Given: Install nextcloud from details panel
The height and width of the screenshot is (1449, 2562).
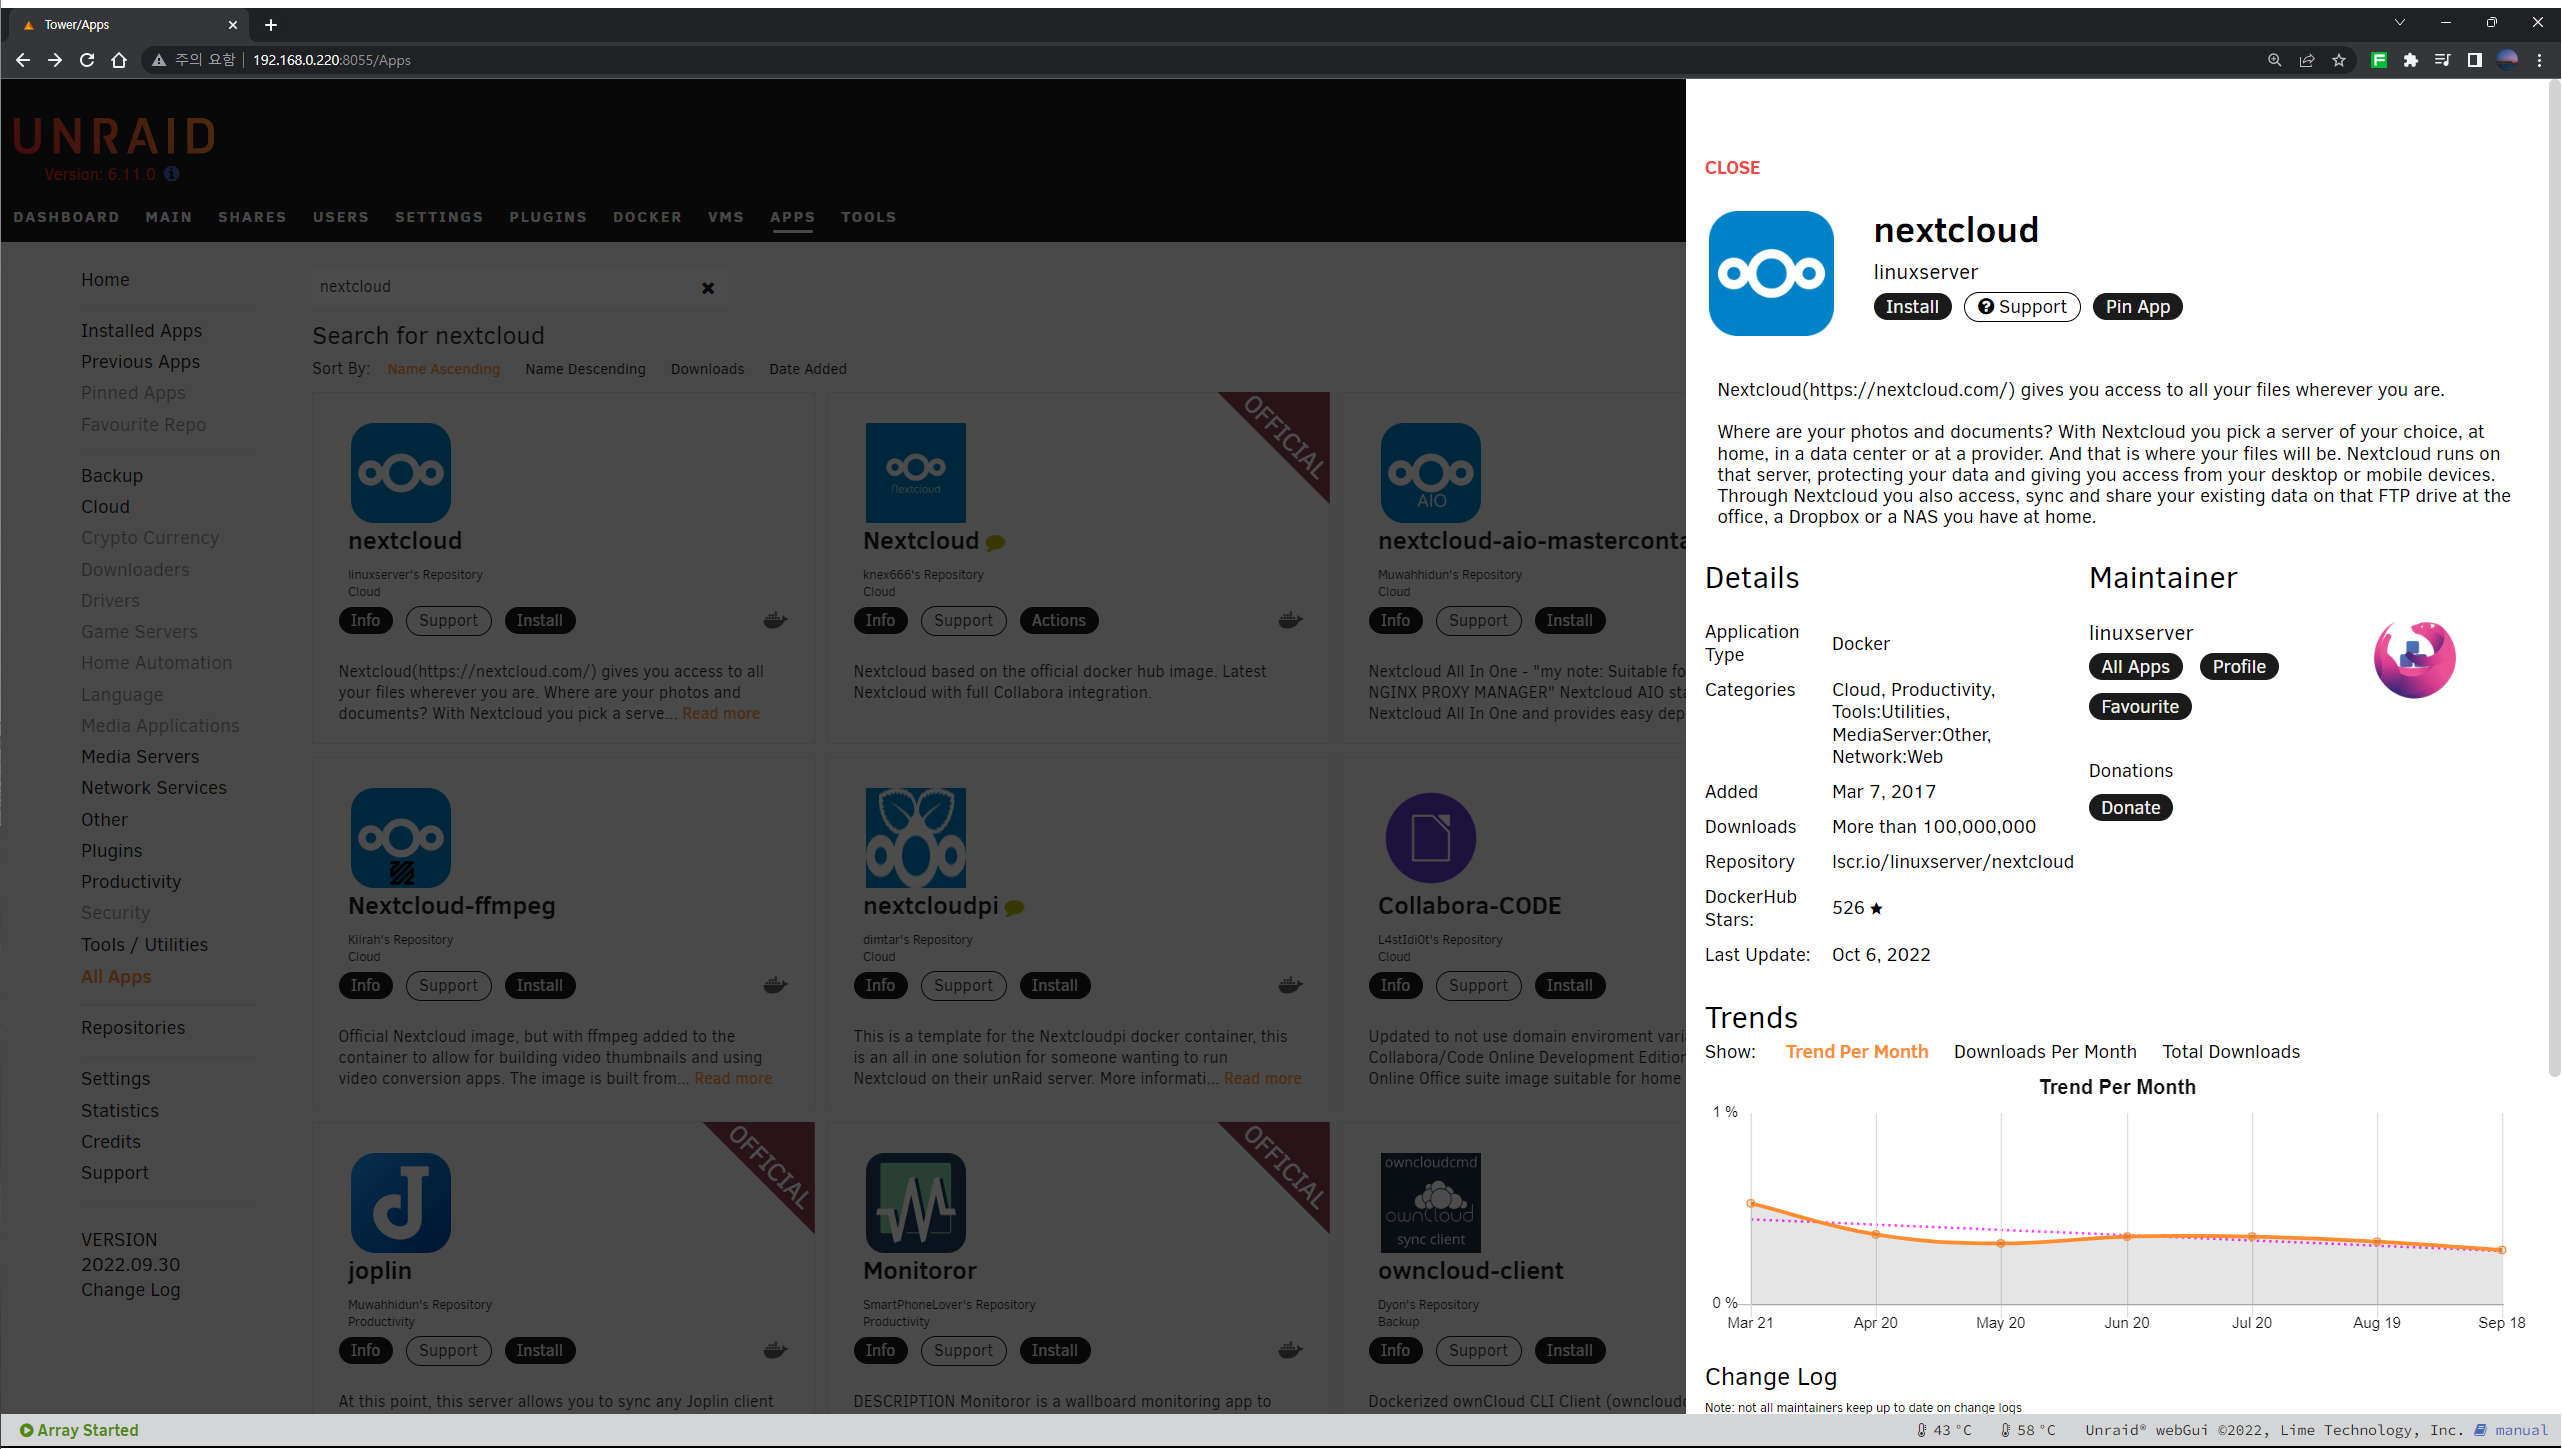Looking at the screenshot, I should 1911,307.
